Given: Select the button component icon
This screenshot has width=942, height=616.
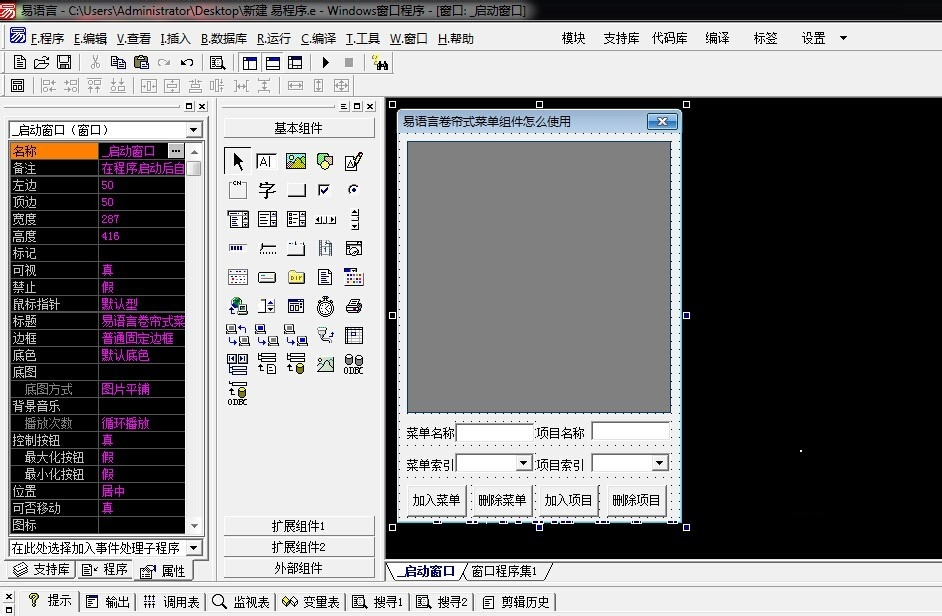Looking at the screenshot, I should (296, 190).
